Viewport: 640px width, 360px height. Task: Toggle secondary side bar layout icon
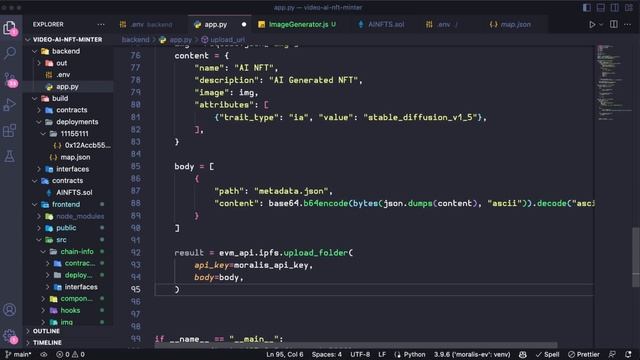pyautogui.click(x=615, y=7)
